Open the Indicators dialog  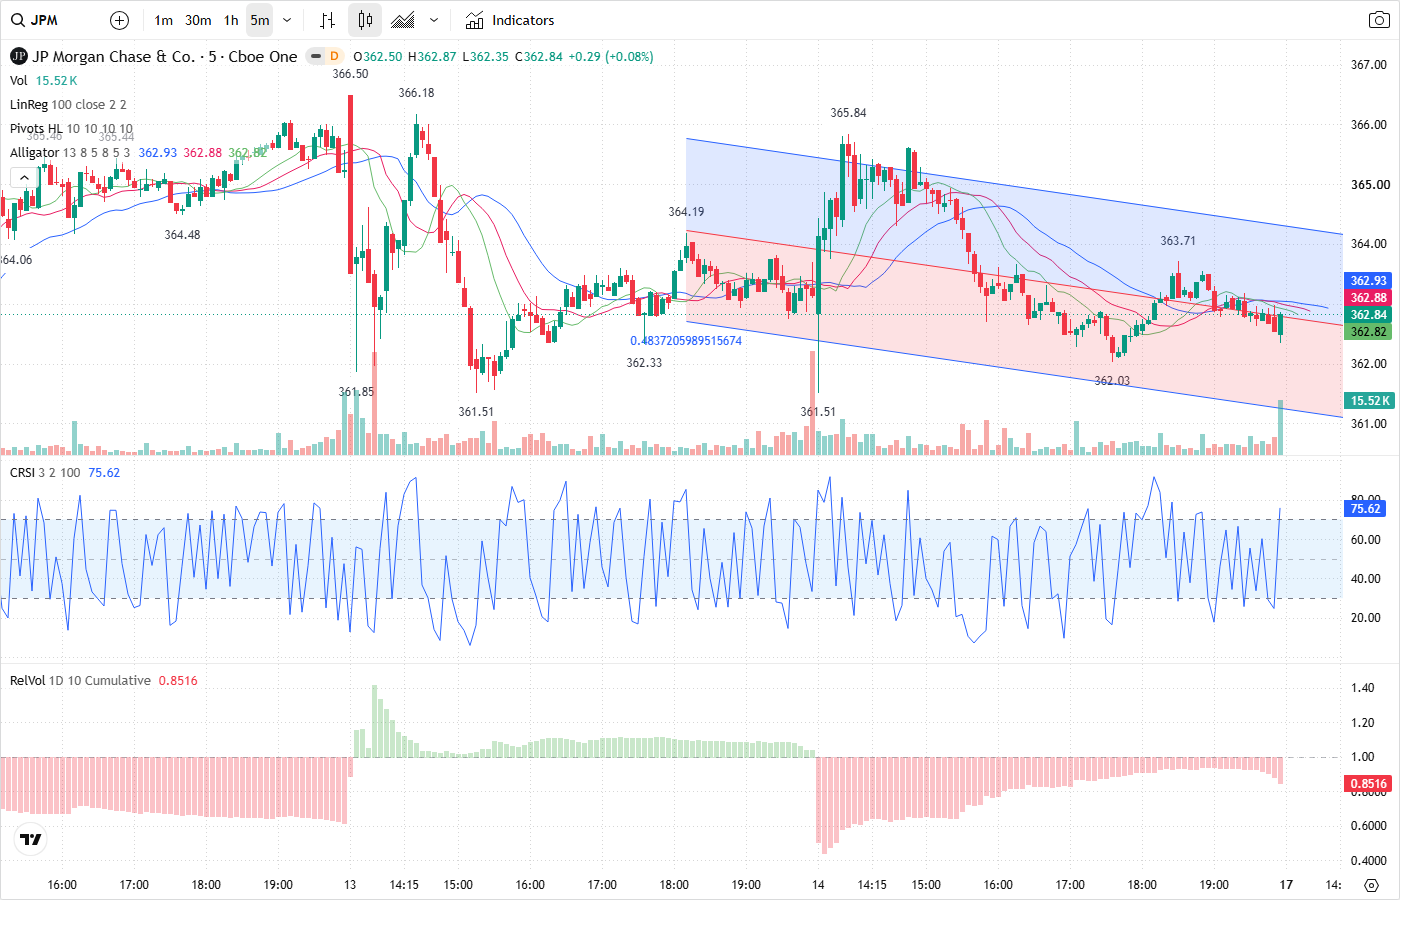click(510, 20)
